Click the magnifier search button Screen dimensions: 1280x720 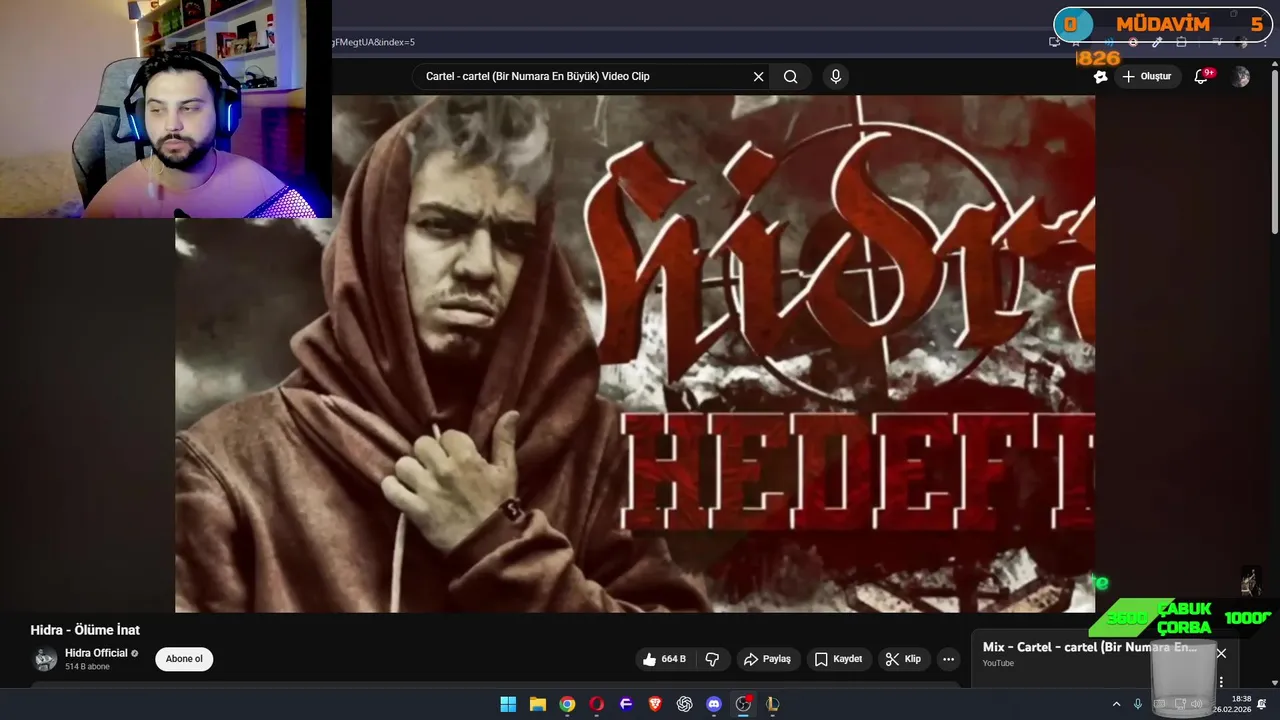[791, 77]
